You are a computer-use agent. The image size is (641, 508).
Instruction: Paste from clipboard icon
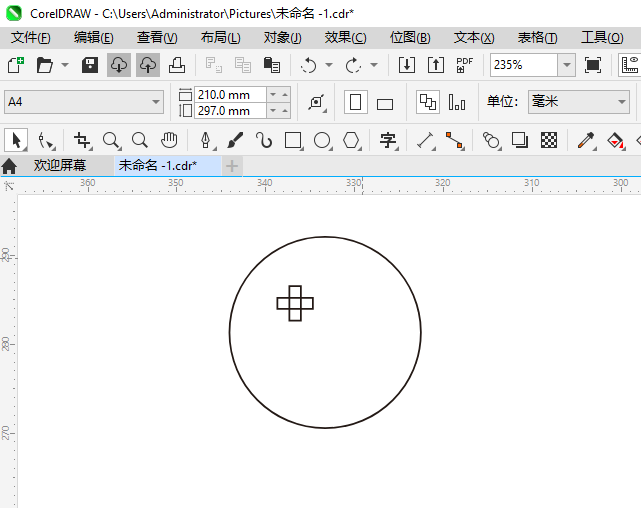[x=271, y=65]
